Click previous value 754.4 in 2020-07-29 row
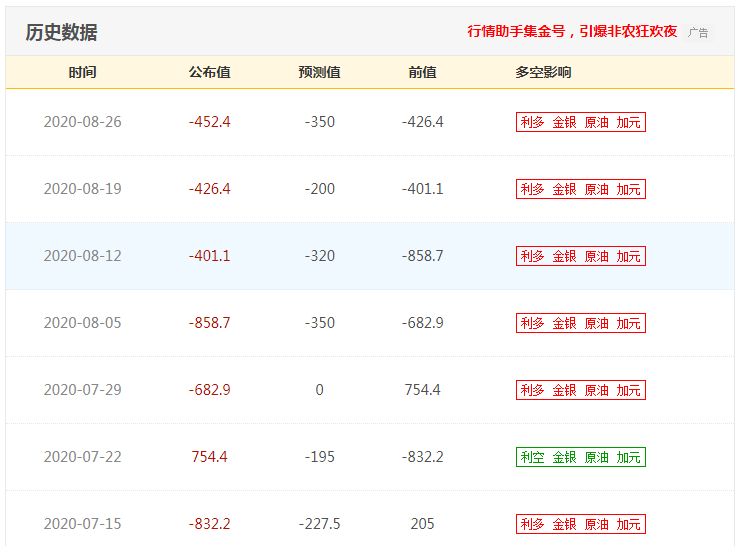The width and height of the screenshot is (737, 546). [x=422, y=390]
